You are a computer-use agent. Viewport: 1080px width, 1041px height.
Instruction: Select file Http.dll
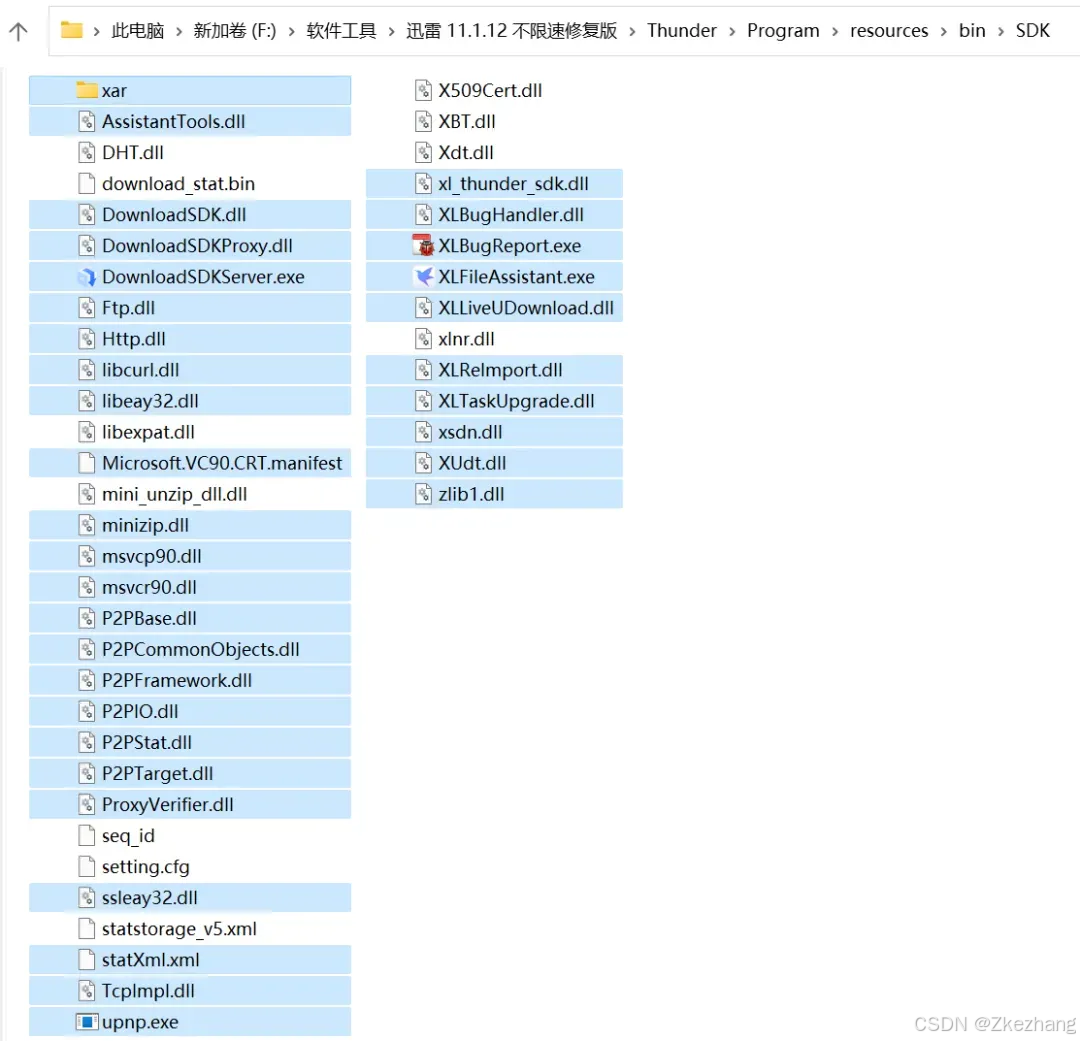click(190, 339)
